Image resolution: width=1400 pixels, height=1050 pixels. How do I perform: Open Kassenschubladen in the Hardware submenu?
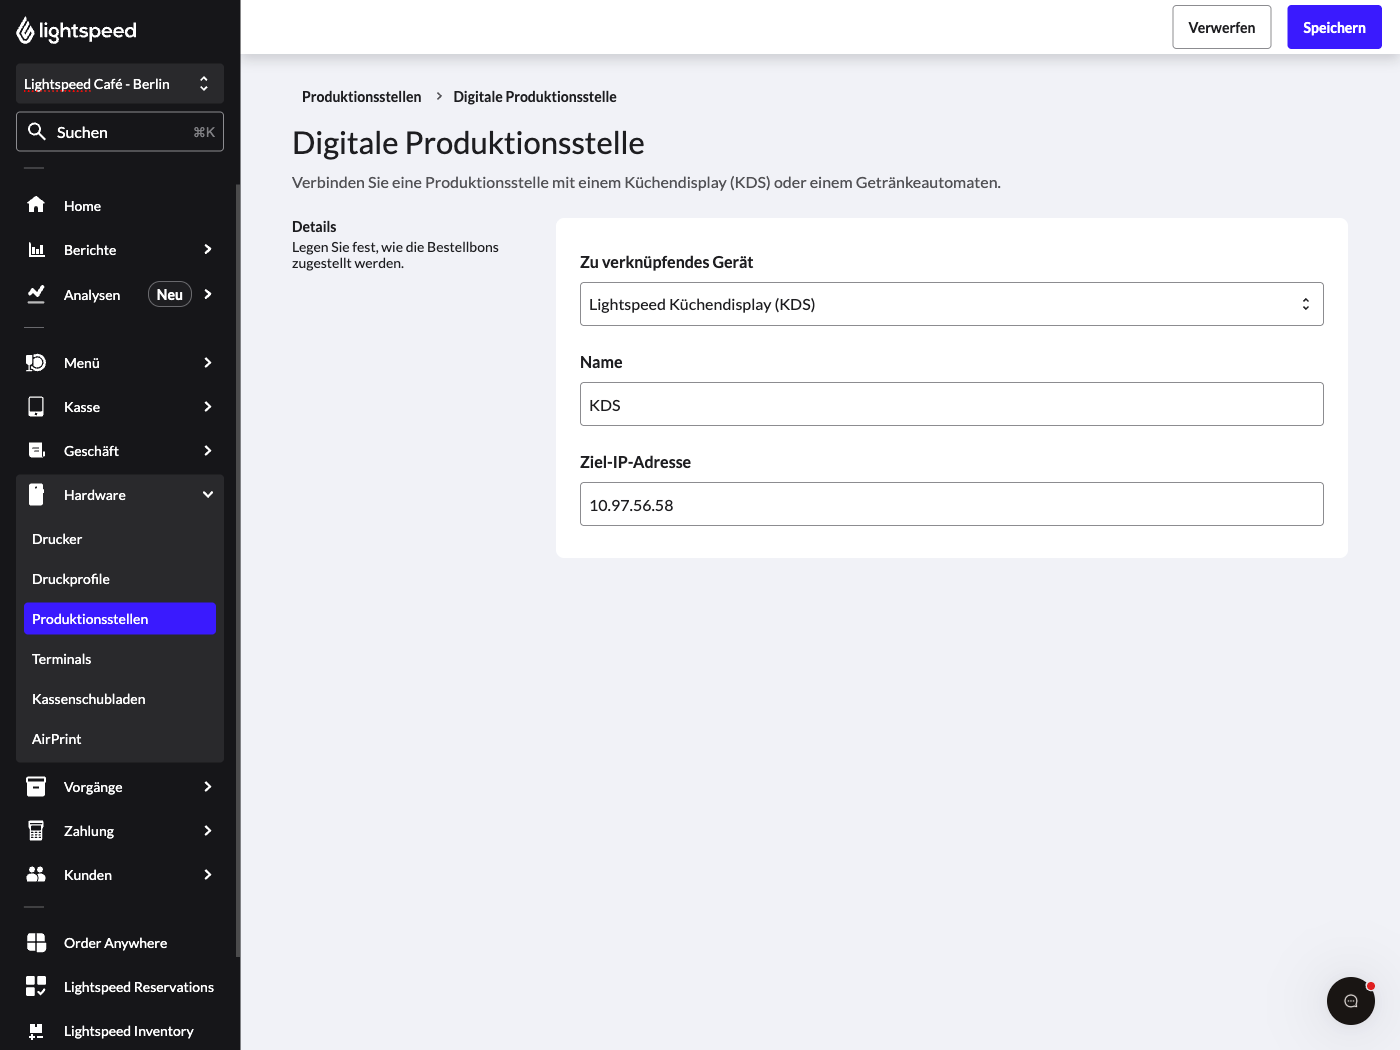tap(120, 699)
